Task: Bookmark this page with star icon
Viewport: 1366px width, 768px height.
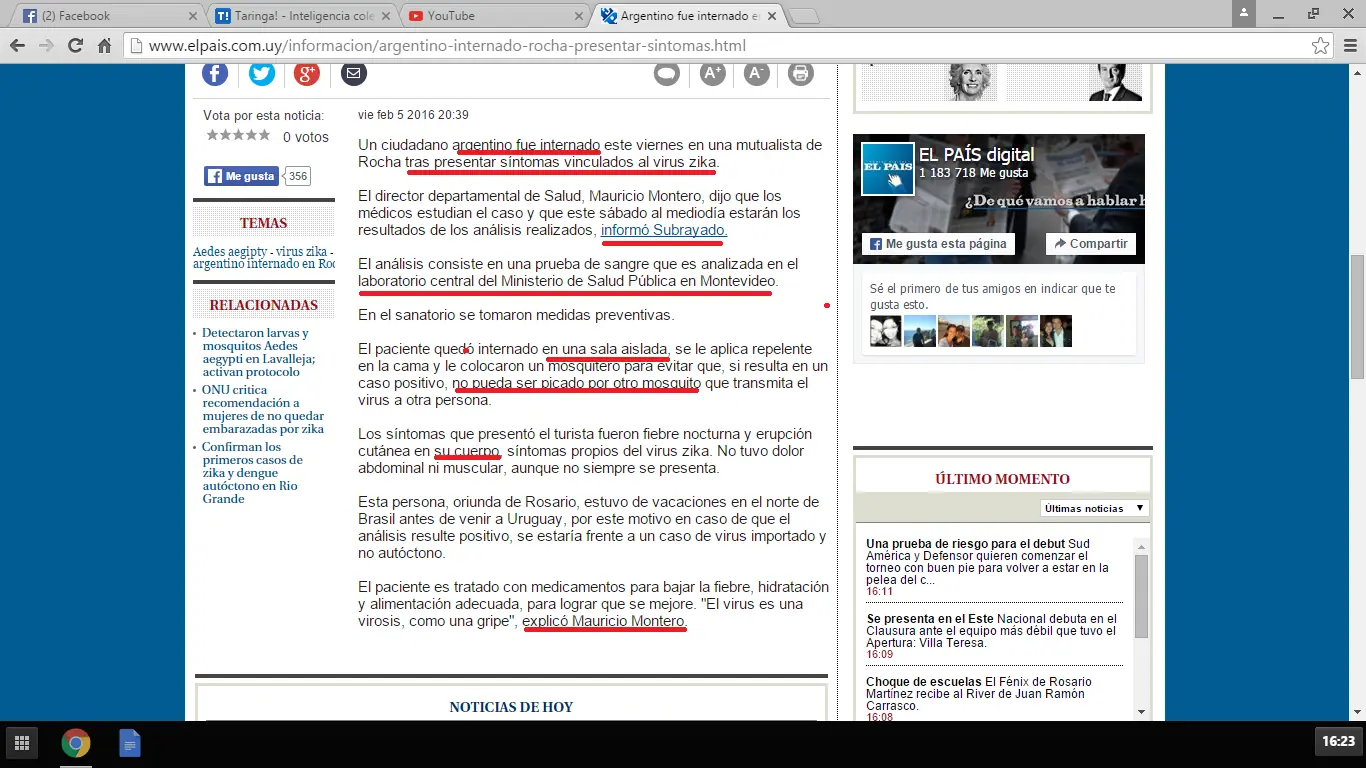Action: click(x=1321, y=46)
